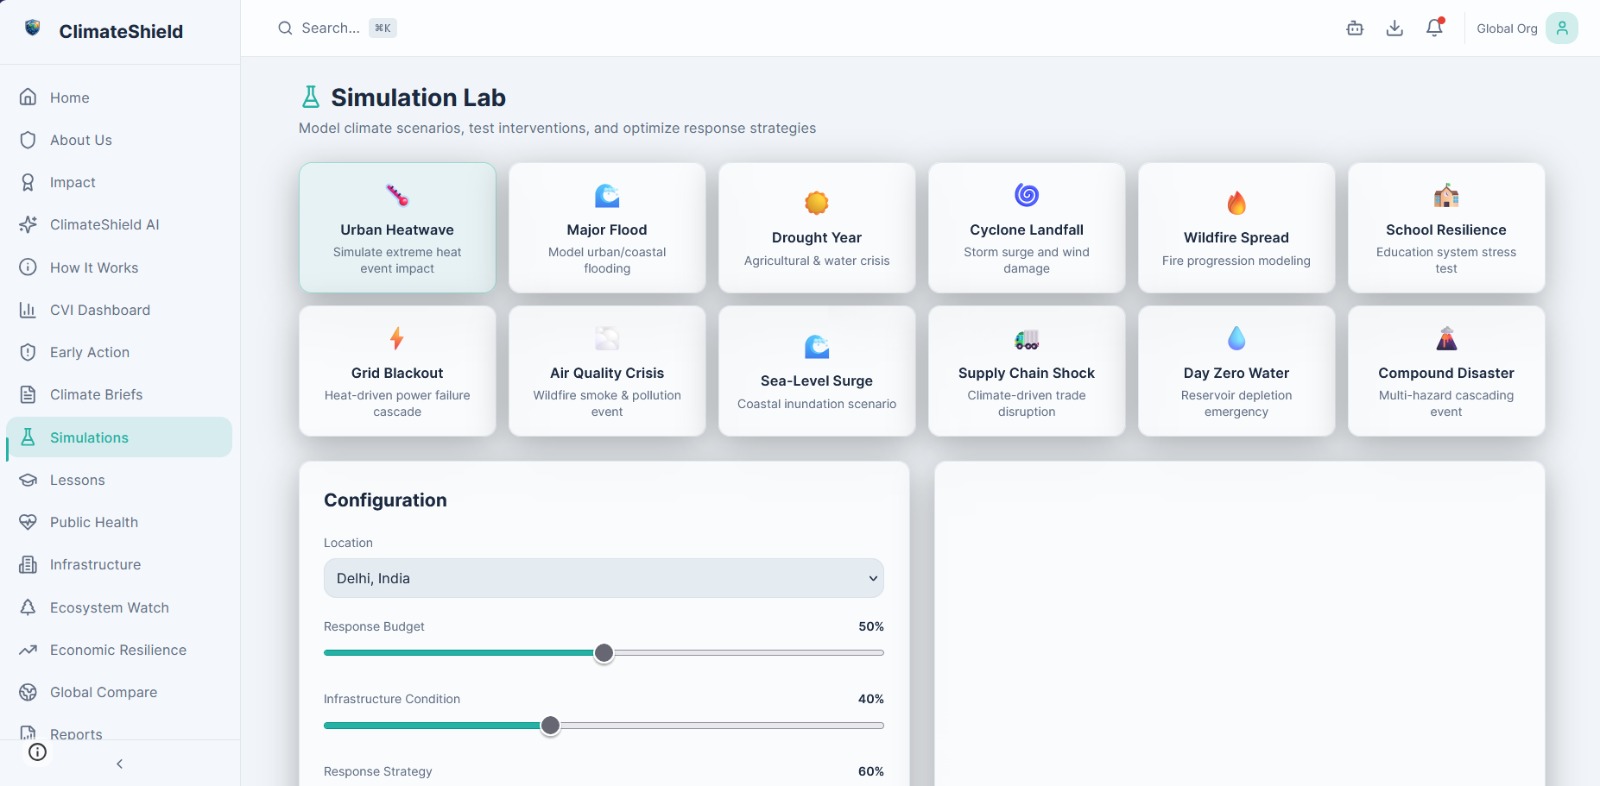This screenshot has width=1600, height=786.
Task: Click the ClimateShield logo shield icon
Action: [x=33, y=28]
